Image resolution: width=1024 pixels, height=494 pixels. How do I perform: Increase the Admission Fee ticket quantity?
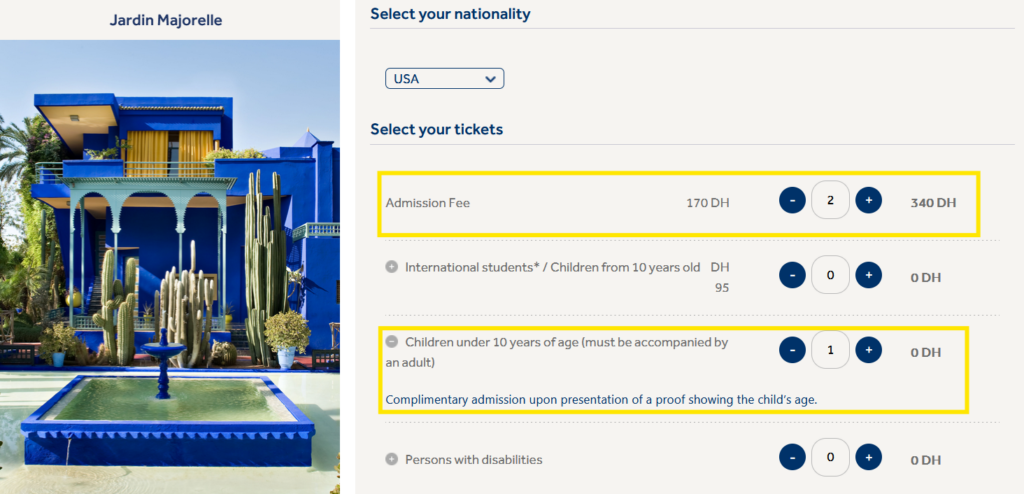coord(868,201)
